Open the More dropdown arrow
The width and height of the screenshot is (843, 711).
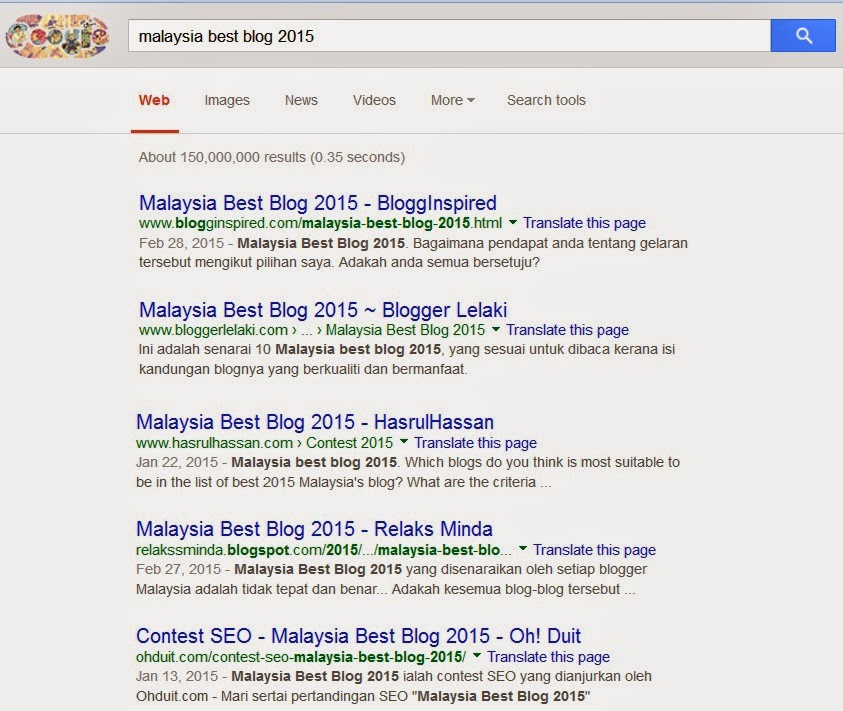click(x=470, y=100)
